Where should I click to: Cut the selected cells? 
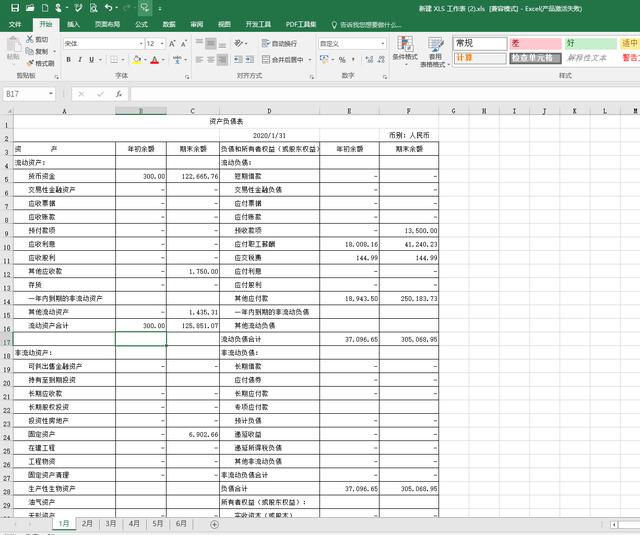pyautogui.click(x=37, y=40)
